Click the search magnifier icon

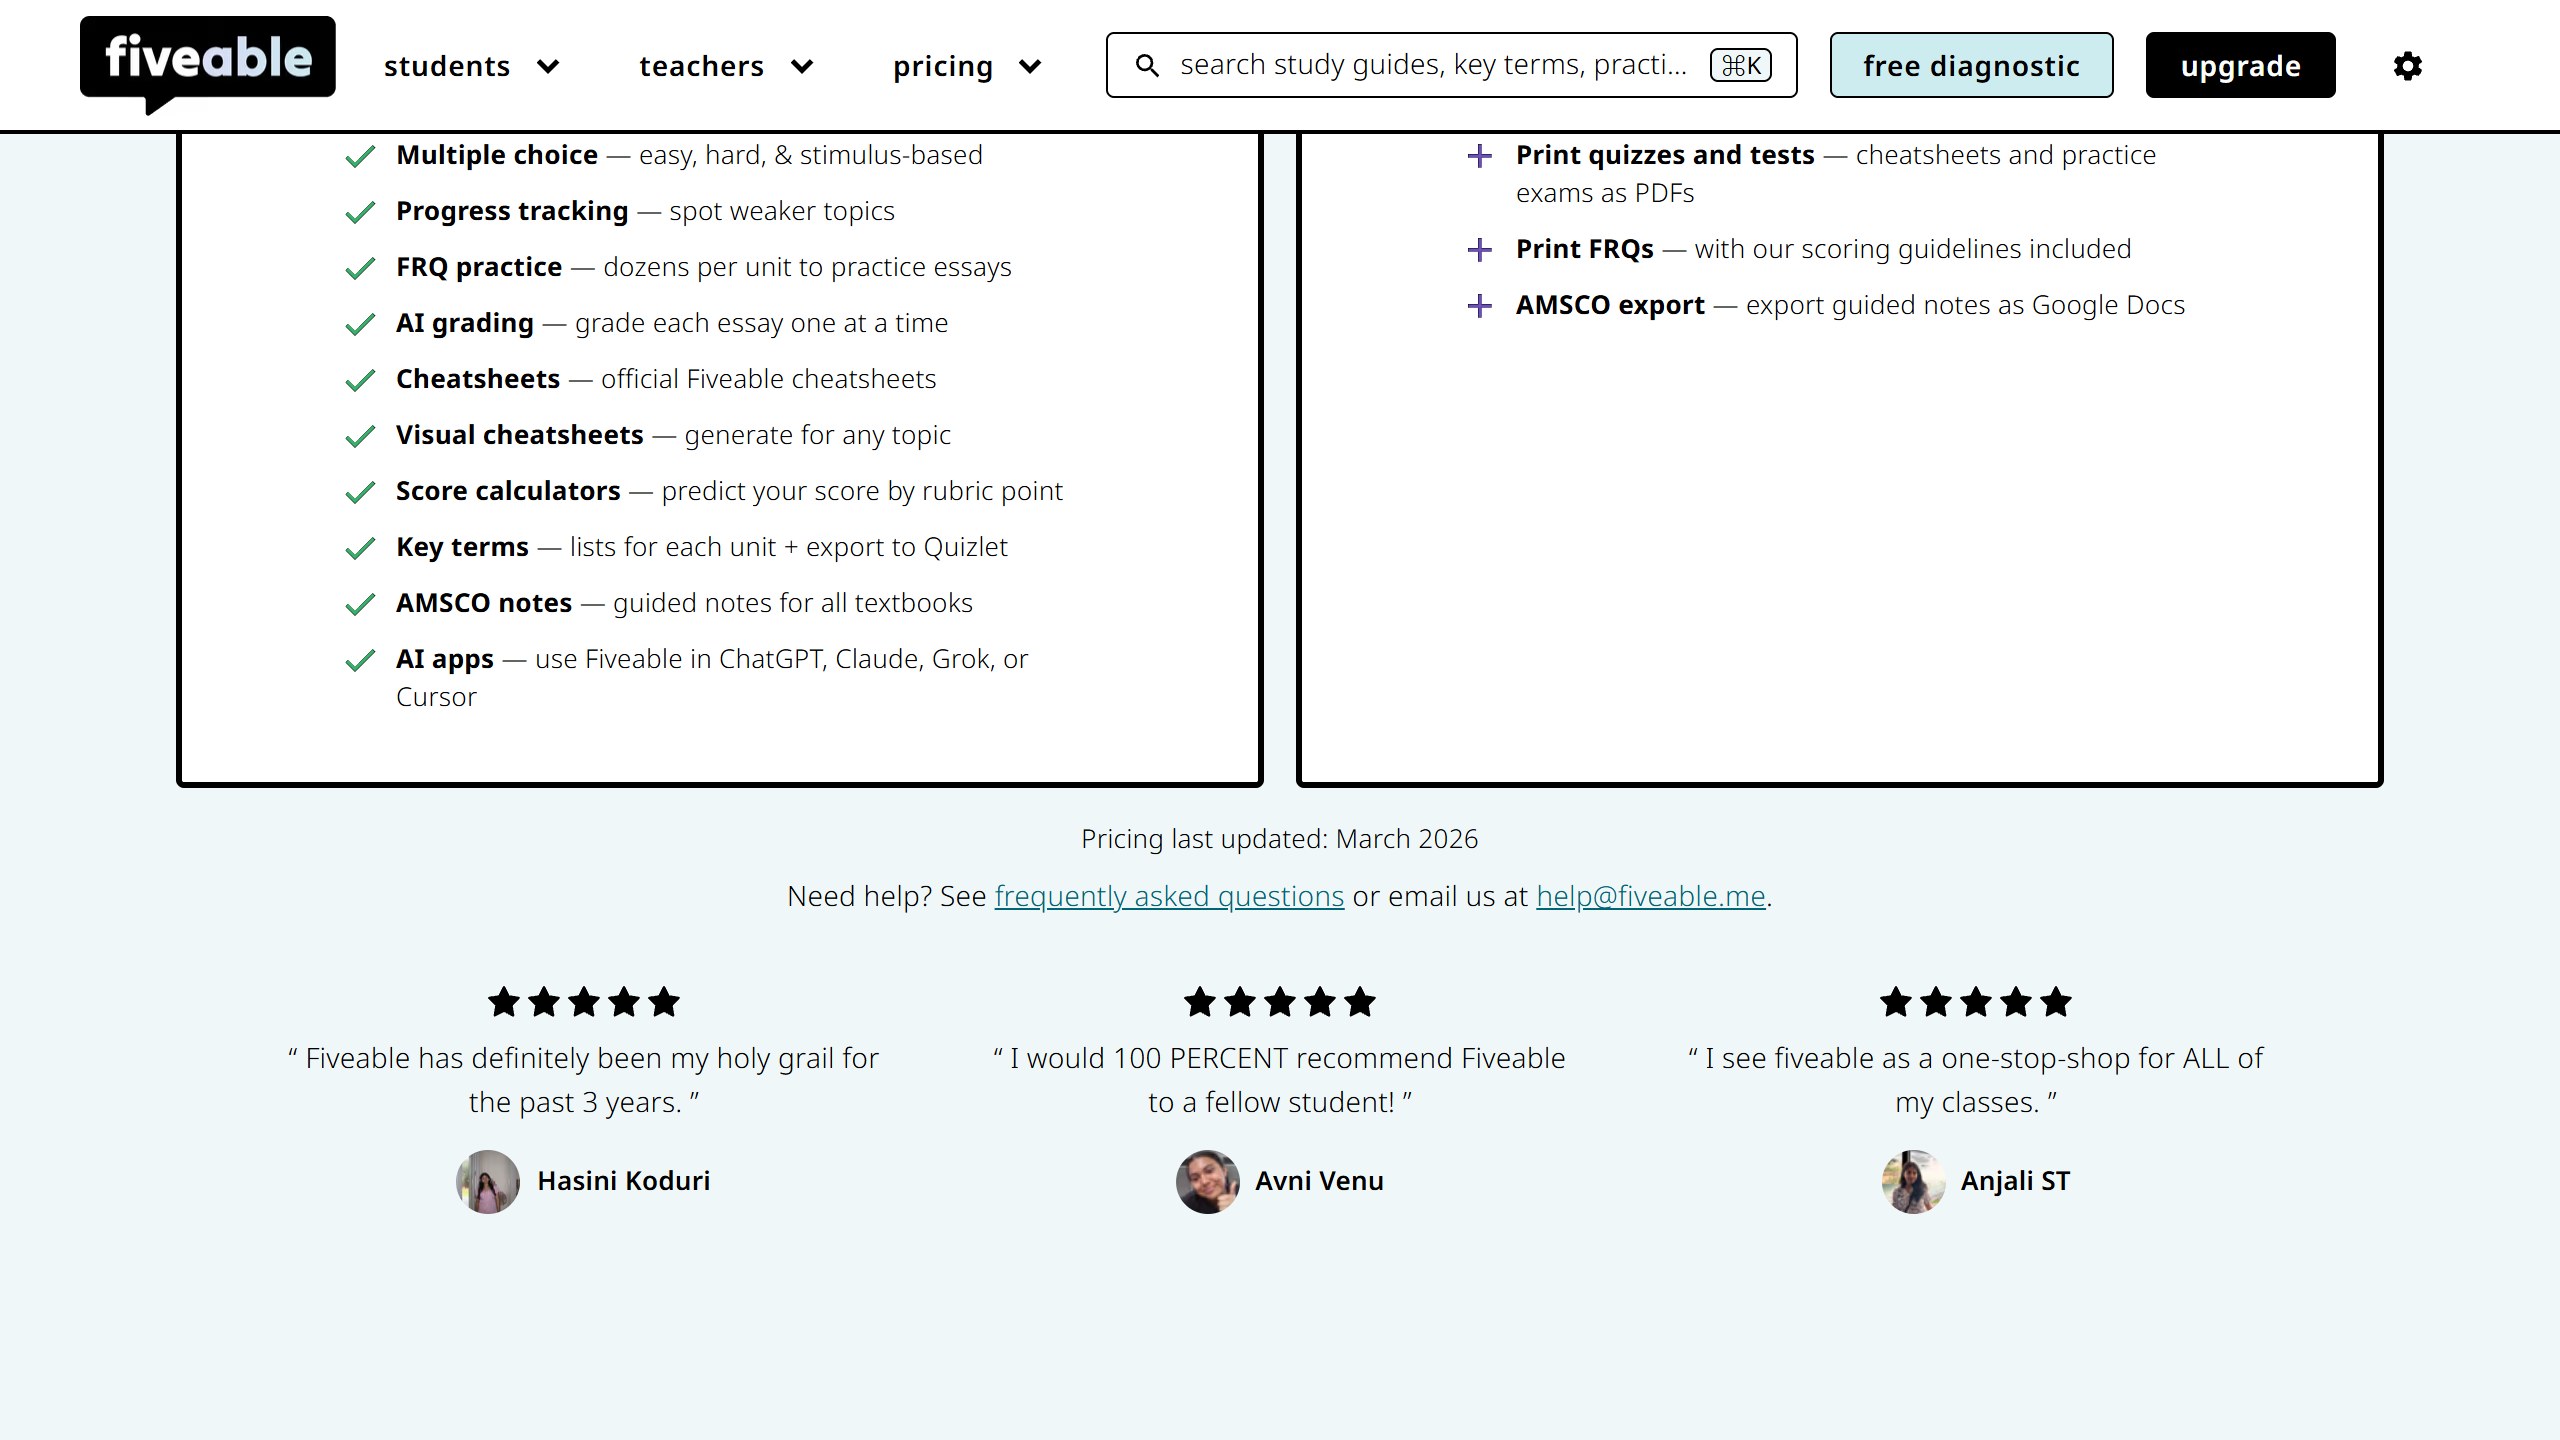pyautogui.click(x=1147, y=66)
